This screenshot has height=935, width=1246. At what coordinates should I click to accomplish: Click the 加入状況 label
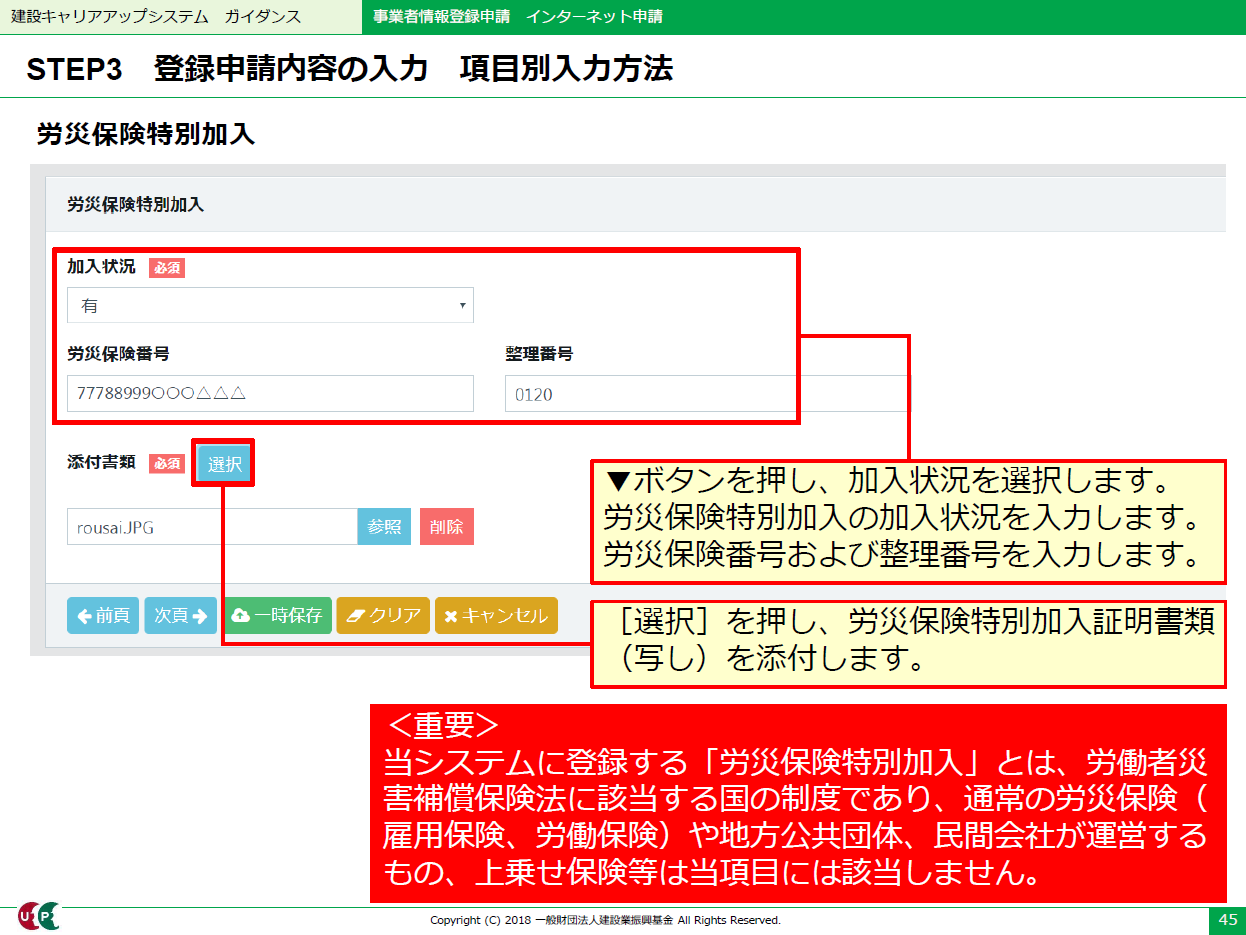(101, 267)
